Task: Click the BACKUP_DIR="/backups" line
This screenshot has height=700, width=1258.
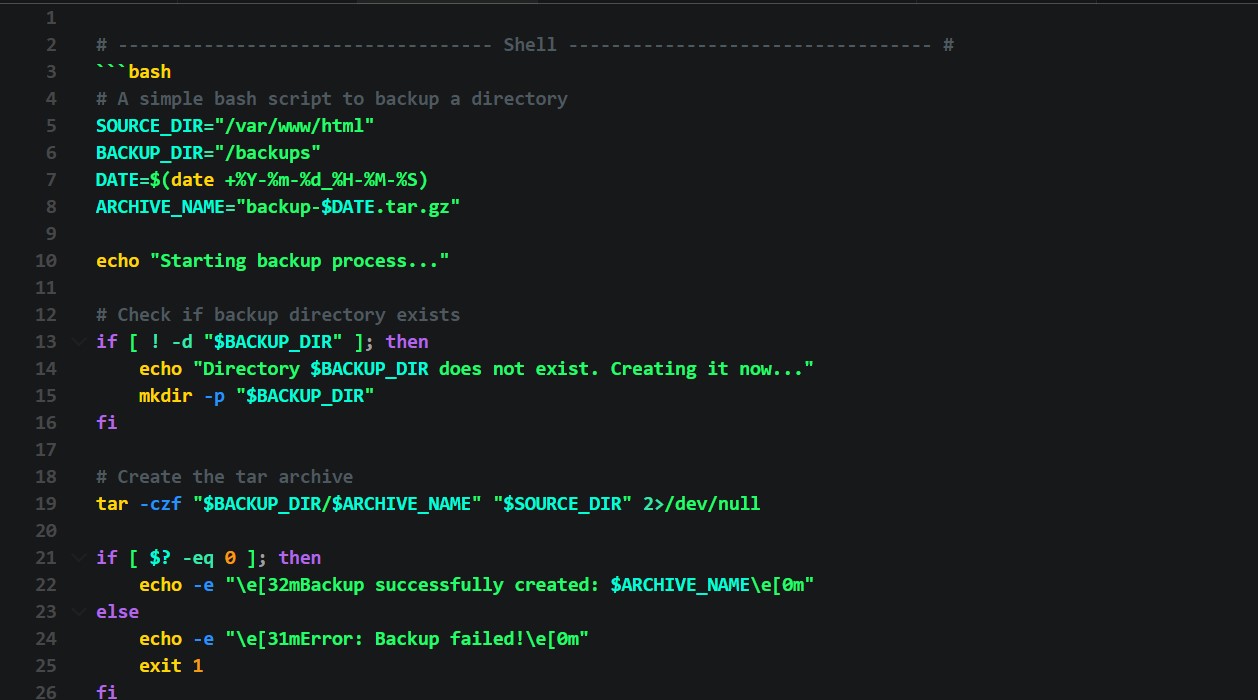Action: pos(208,153)
